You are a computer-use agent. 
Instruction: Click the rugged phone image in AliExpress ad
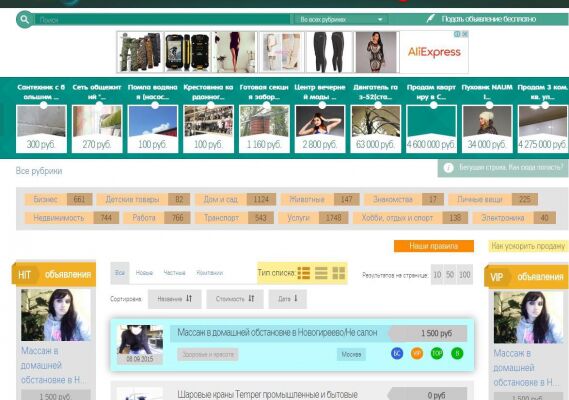point(187,52)
